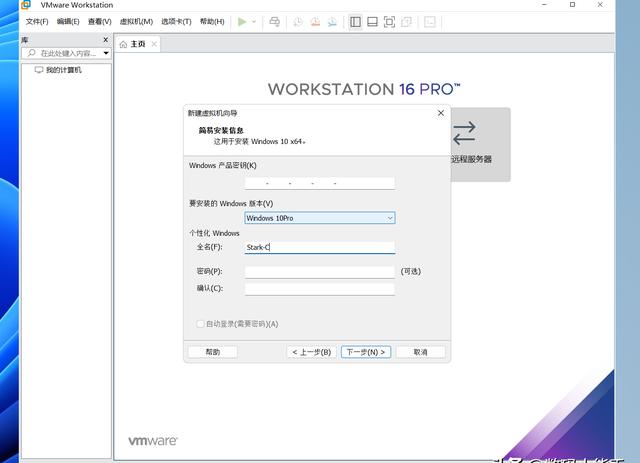The image size is (640, 463).
Task: Click the library search input field
Action: (68, 53)
